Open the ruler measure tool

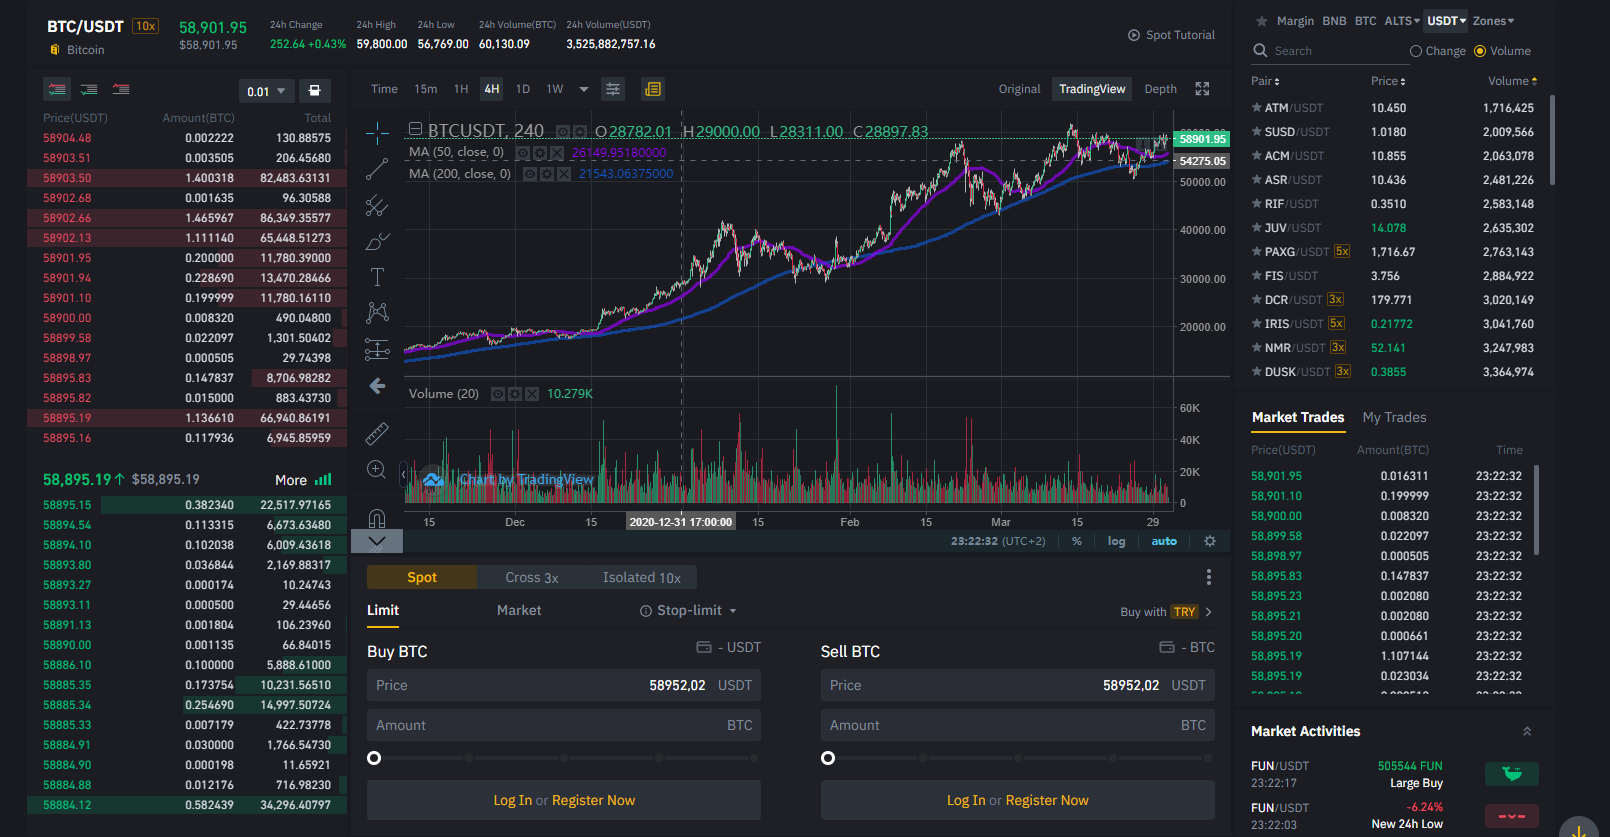pyautogui.click(x=377, y=433)
